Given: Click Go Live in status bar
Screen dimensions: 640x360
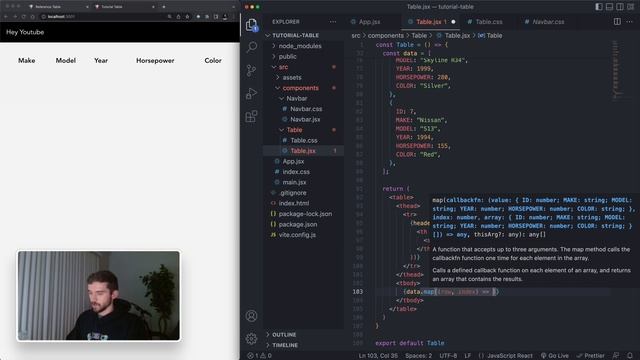Looking at the screenshot, I should tap(555, 356).
